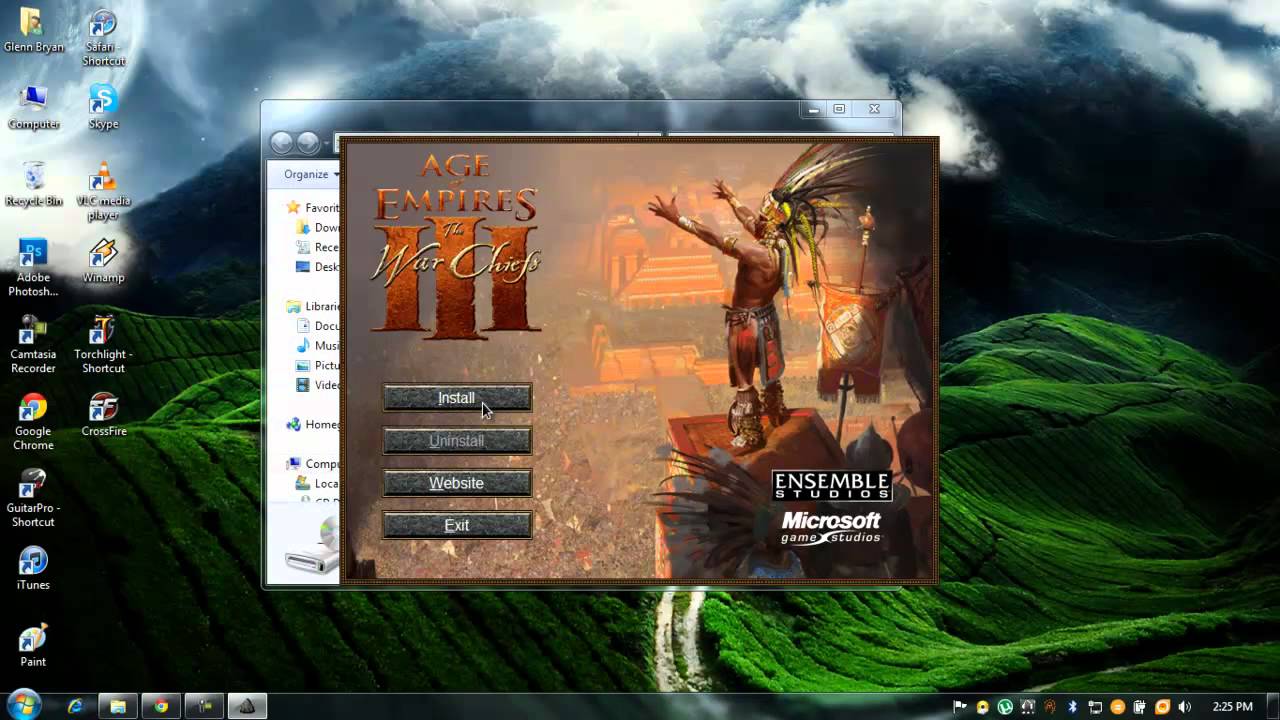Launch Winamp from the desktop

point(103,261)
